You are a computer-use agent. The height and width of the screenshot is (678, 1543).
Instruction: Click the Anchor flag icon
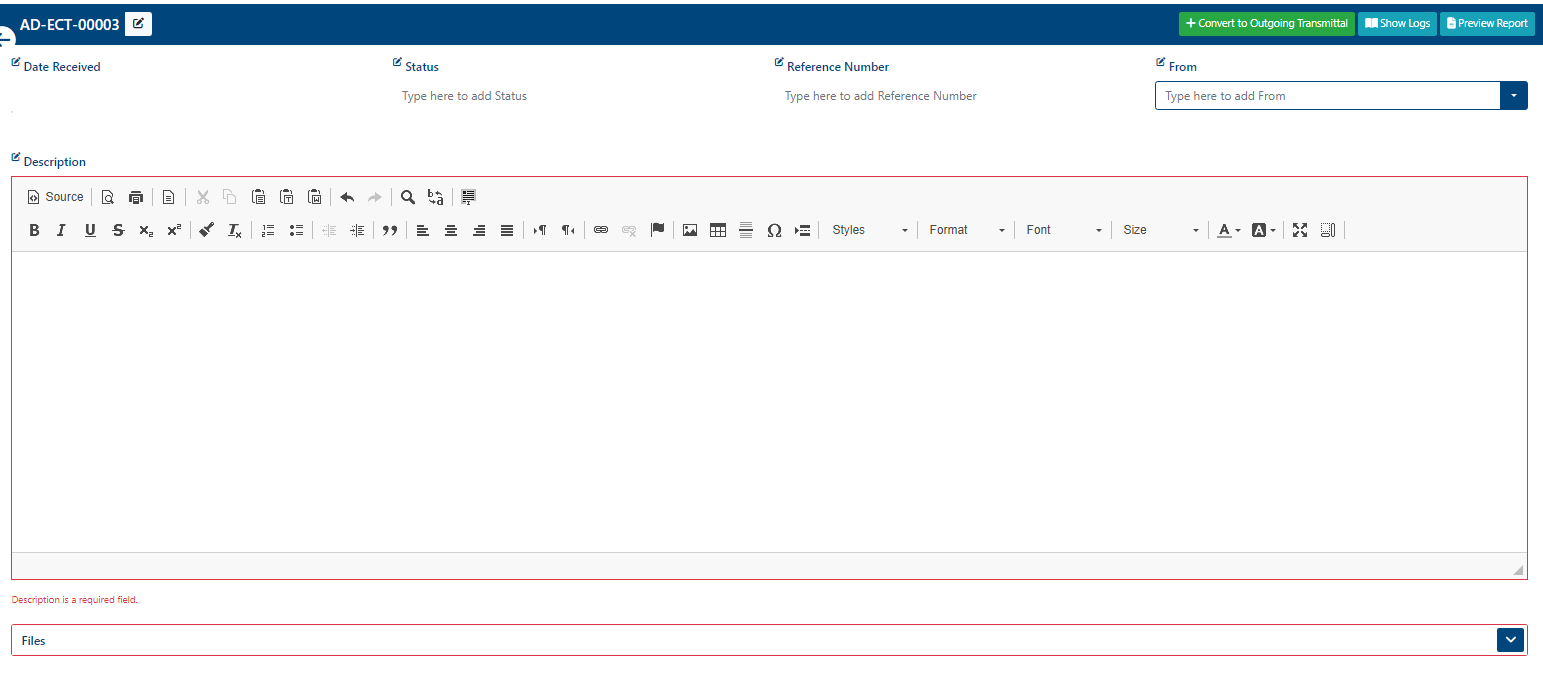[657, 230]
